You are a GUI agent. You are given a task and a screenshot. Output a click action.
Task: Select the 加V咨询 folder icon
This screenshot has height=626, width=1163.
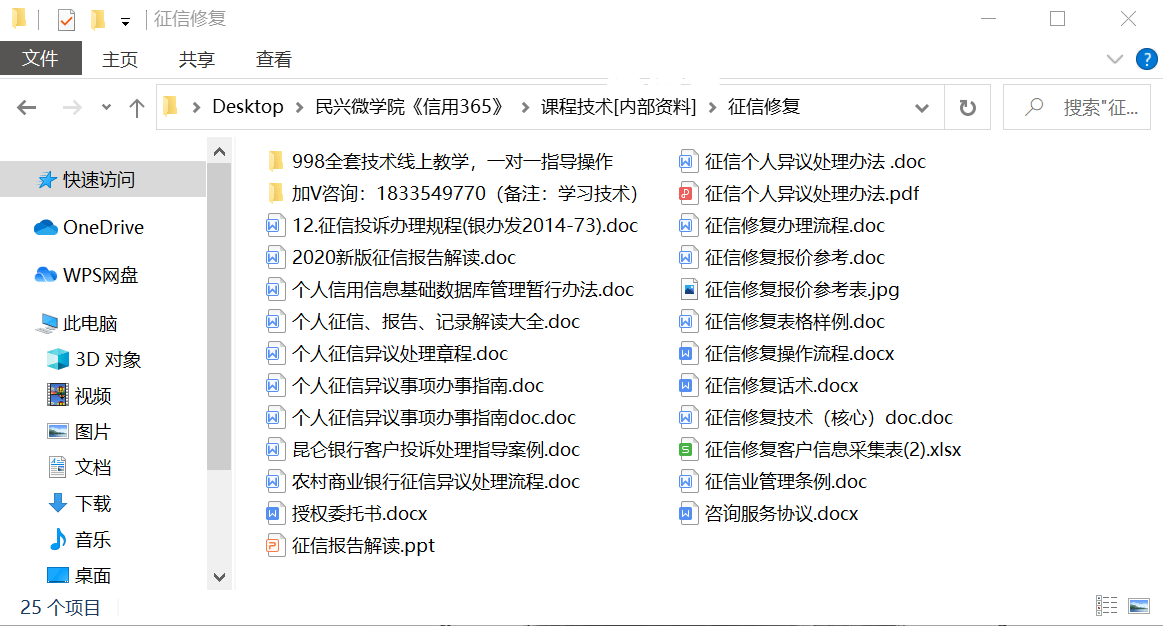point(275,193)
